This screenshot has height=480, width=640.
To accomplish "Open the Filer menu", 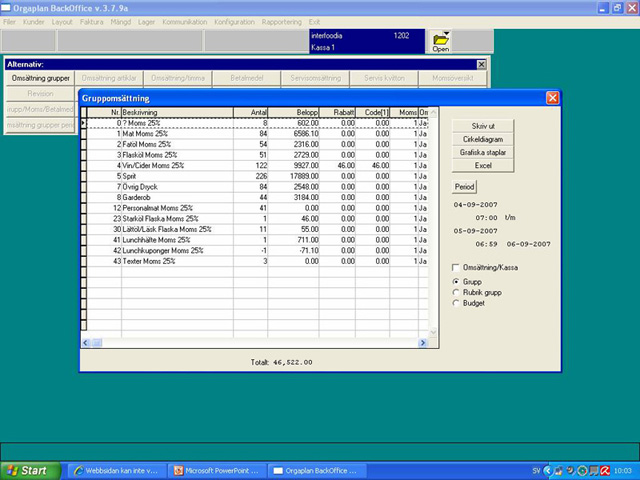I will (9, 22).
